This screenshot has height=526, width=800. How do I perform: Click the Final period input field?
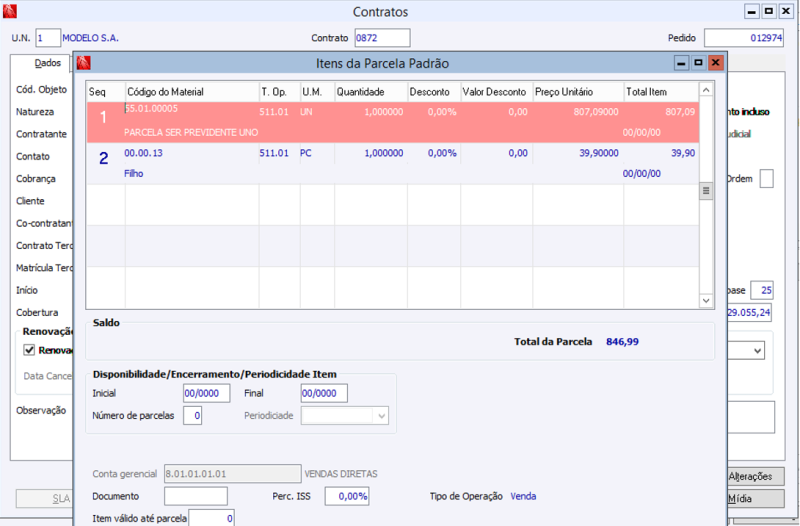(324, 393)
